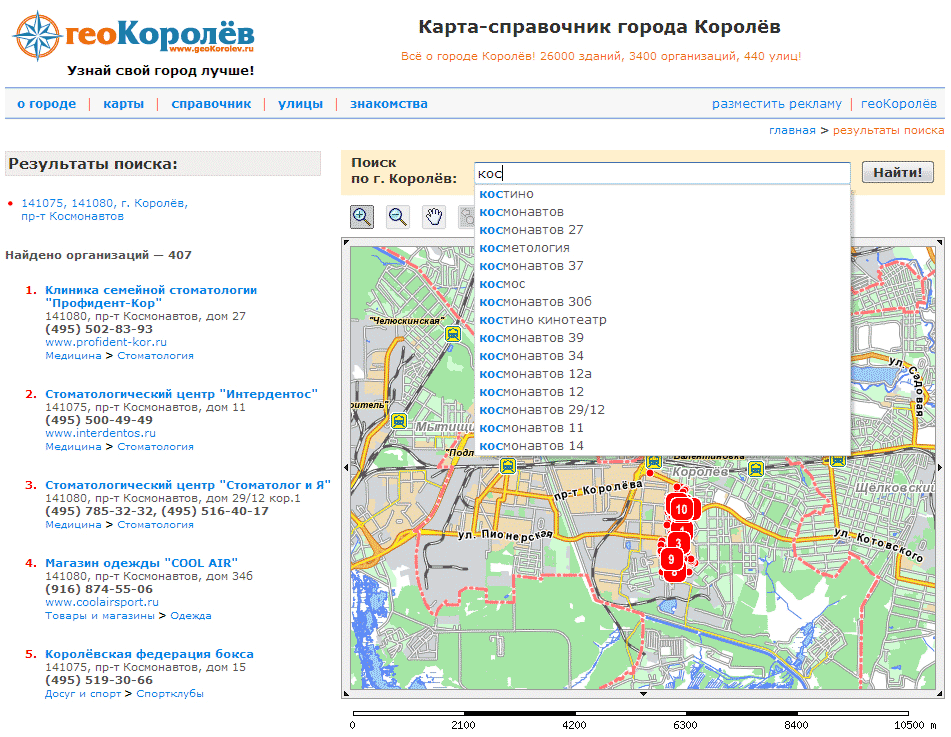Click the Челюскинская train station icon

(452, 334)
